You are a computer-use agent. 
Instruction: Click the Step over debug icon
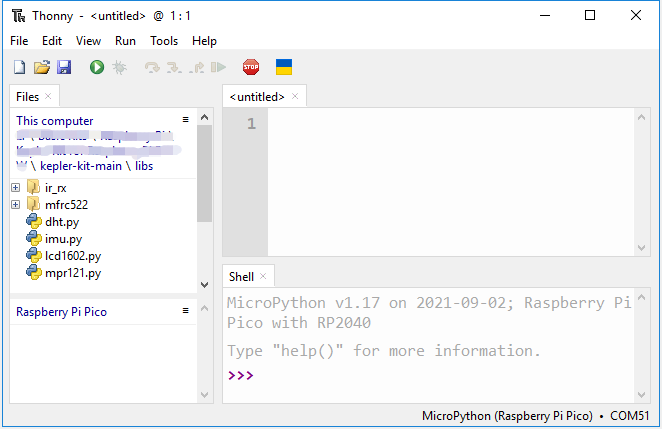click(x=152, y=68)
